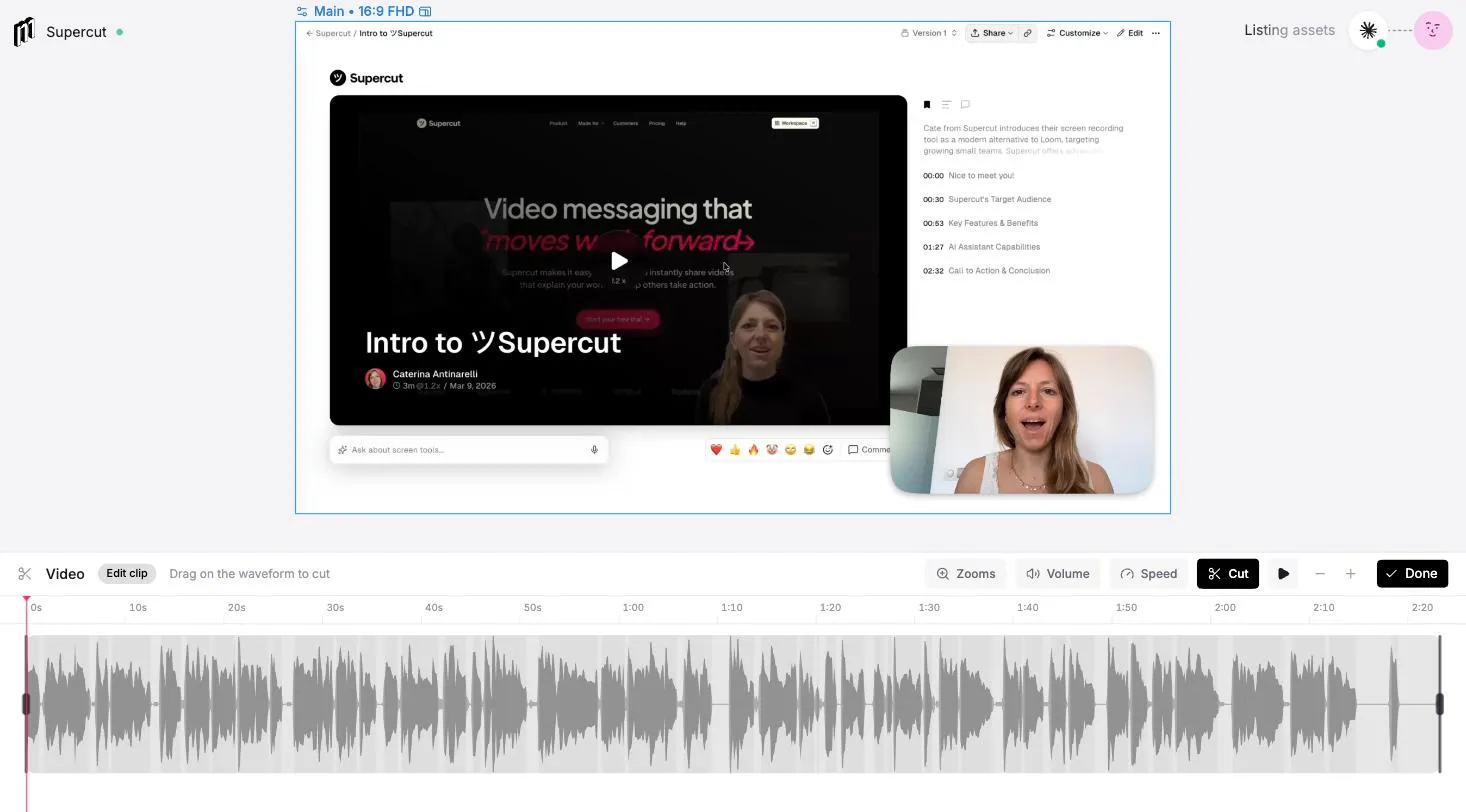
Task: Click the left trim handle of waveform
Action: 26,704
